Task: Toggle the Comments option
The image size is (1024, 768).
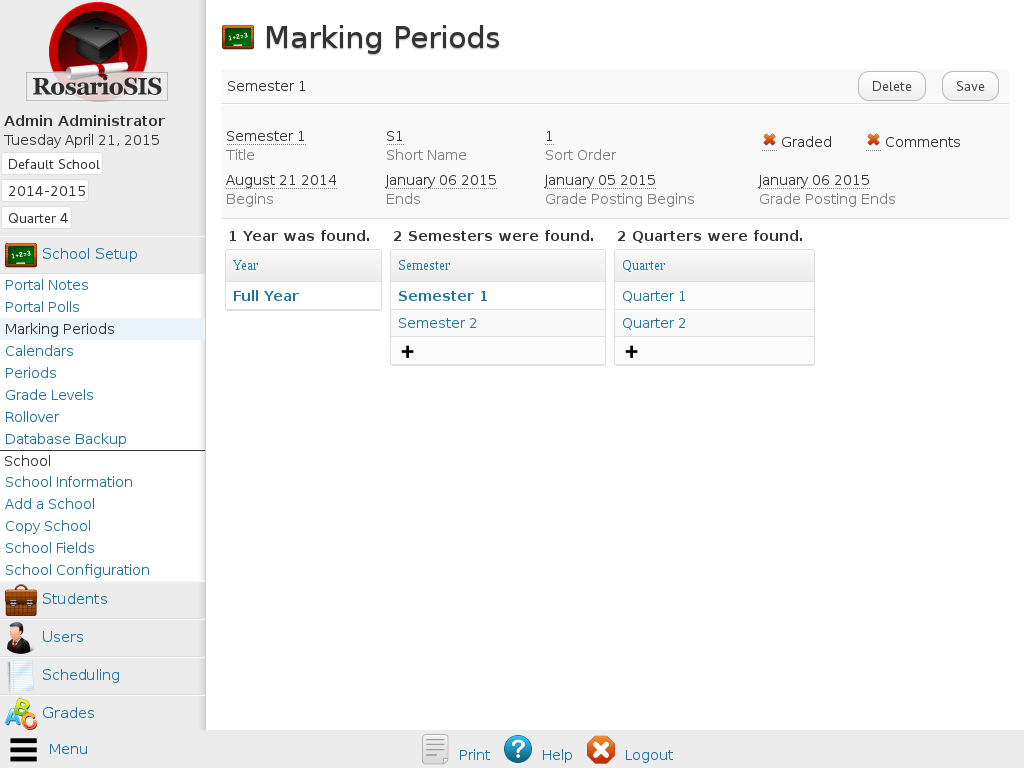Action: pos(873,141)
